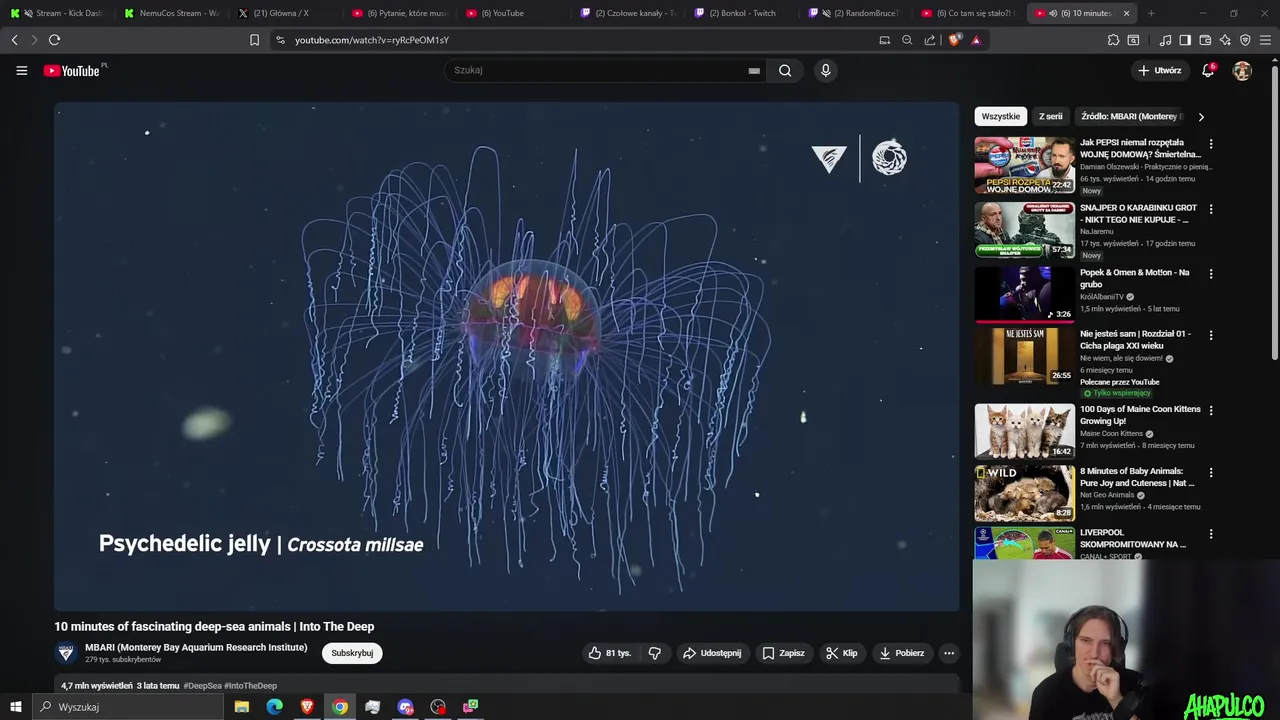Open more actions ellipsis under the video
This screenshot has height=720, width=1280.
pyautogui.click(x=949, y=653)
